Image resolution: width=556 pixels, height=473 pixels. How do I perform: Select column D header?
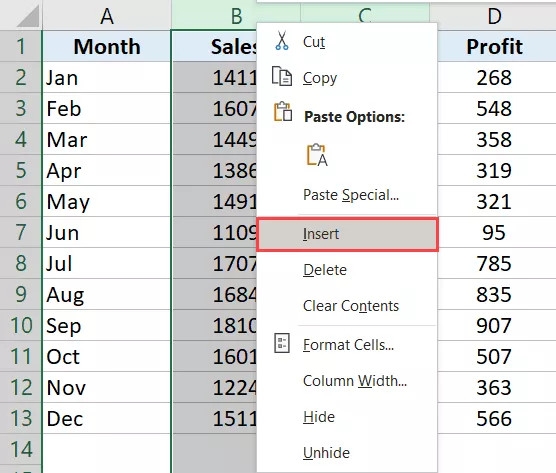[494, 16]
